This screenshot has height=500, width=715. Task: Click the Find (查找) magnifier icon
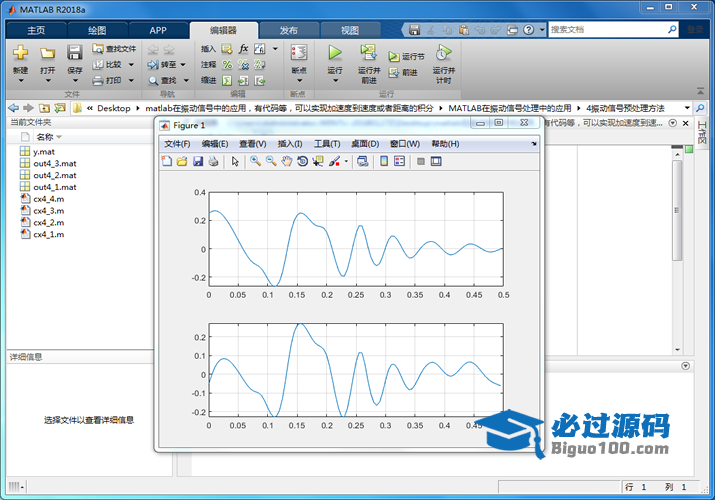[153, 81]
